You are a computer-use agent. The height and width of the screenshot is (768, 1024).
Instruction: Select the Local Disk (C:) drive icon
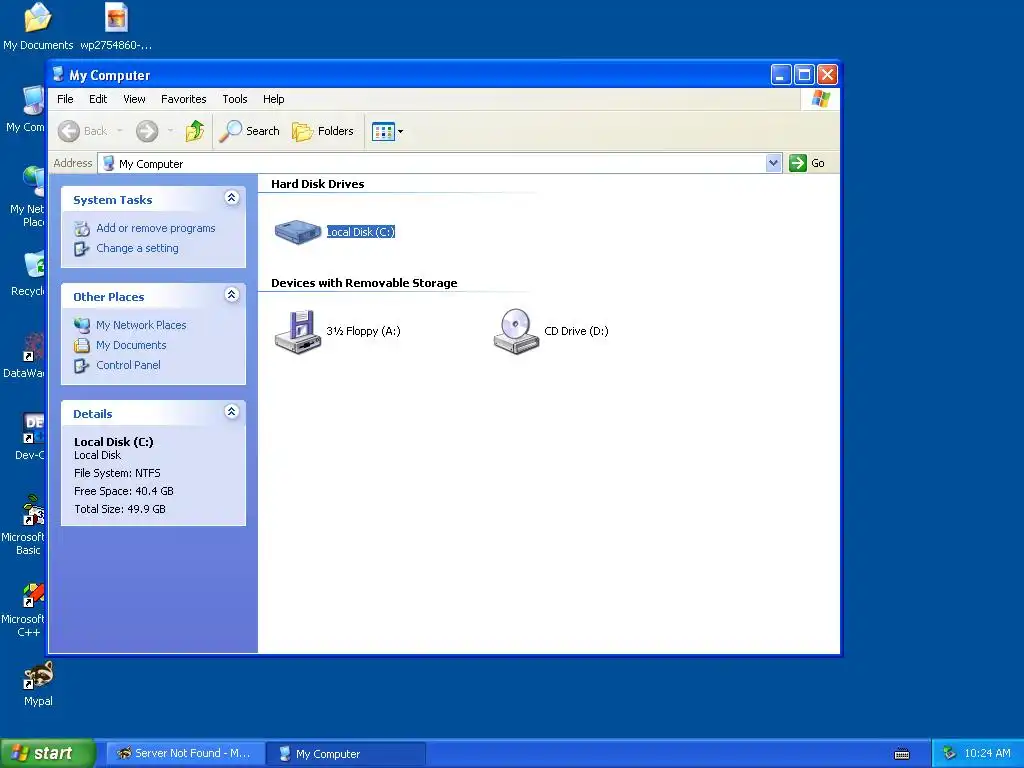pos(297,232)
